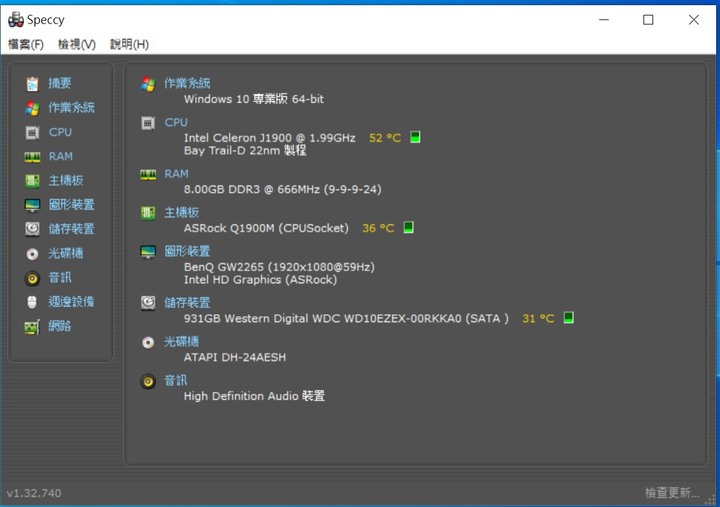Click 週邊設備 mouse icon in sidebar

[x=32, y=302]
